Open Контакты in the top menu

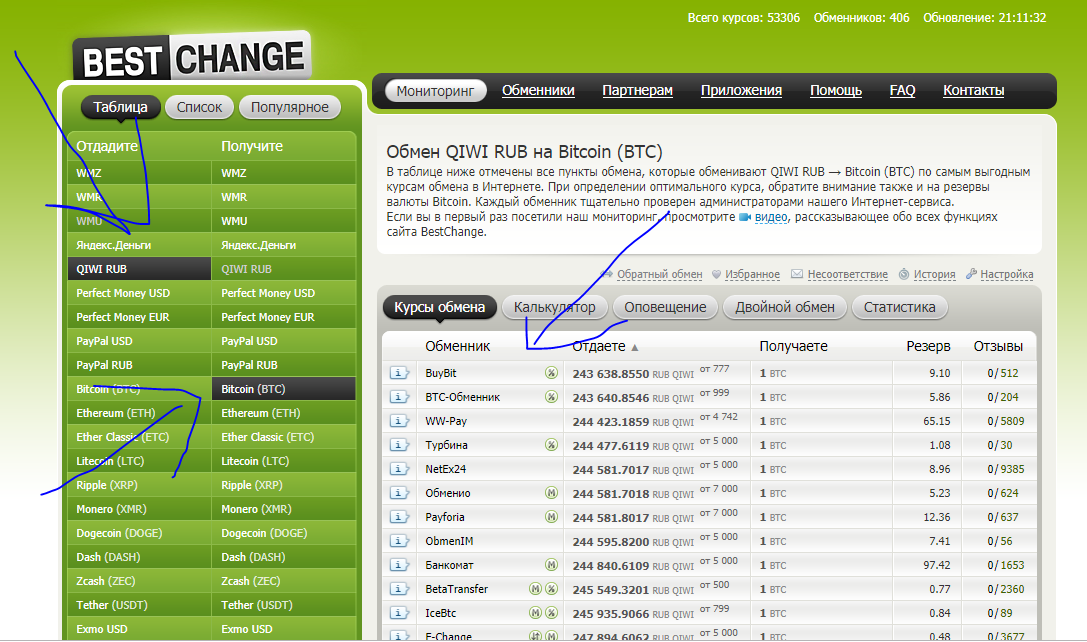973,90
